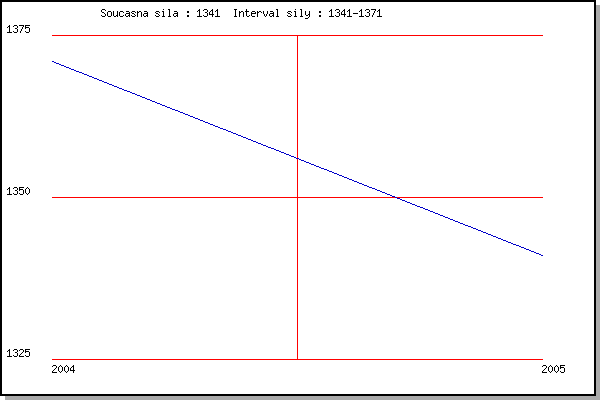Viewport: 600px width, 400px height.
Task: Click the 2005 x-axis label
Action: click(553, 369)
